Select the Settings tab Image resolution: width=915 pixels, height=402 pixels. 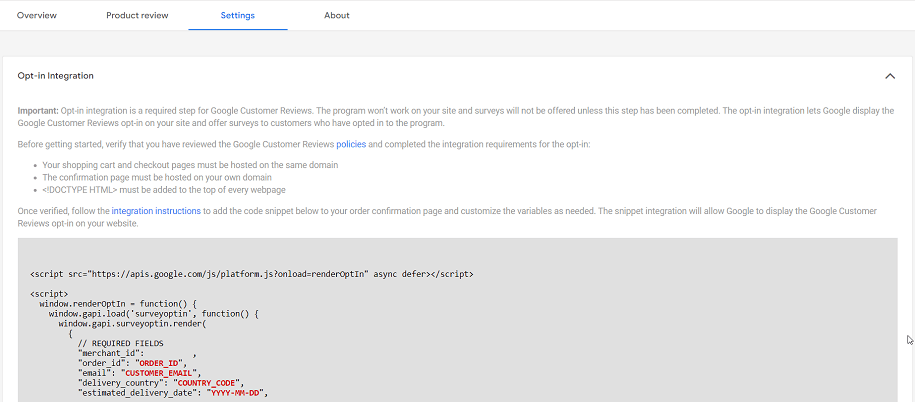[237, 16]
